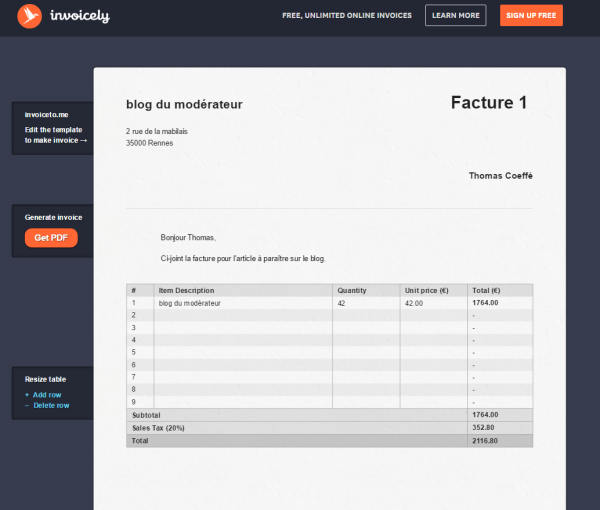The width and height of the screenshot is (600, 510).
Task: Edit the company name blog du modérateur heading
Action: pyautogui.click(x=184, y=104)
